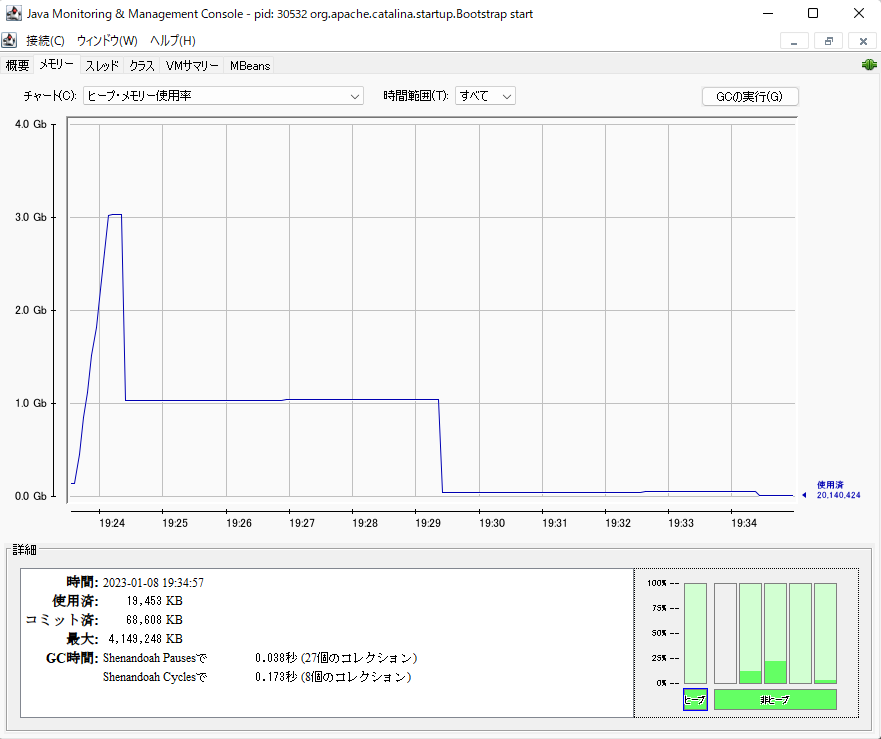Switch to the スレッド tab
Viewport: 881px width, 739px height.
coord(101,66)
